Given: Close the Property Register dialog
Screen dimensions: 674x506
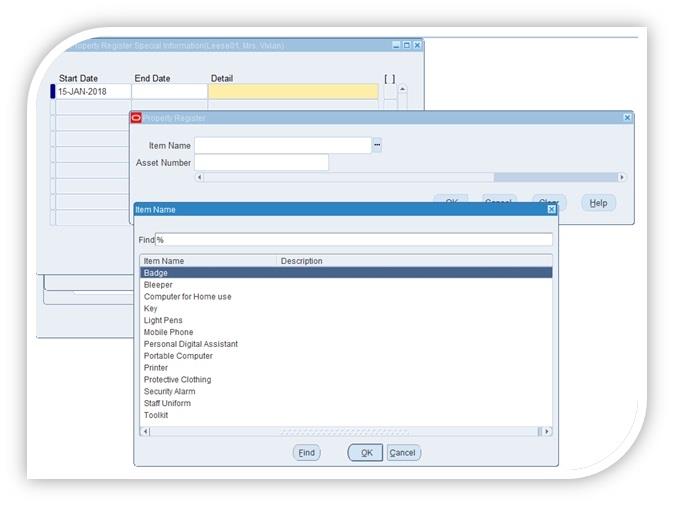Looking at the screenshot, I should [x=627, y=118].
